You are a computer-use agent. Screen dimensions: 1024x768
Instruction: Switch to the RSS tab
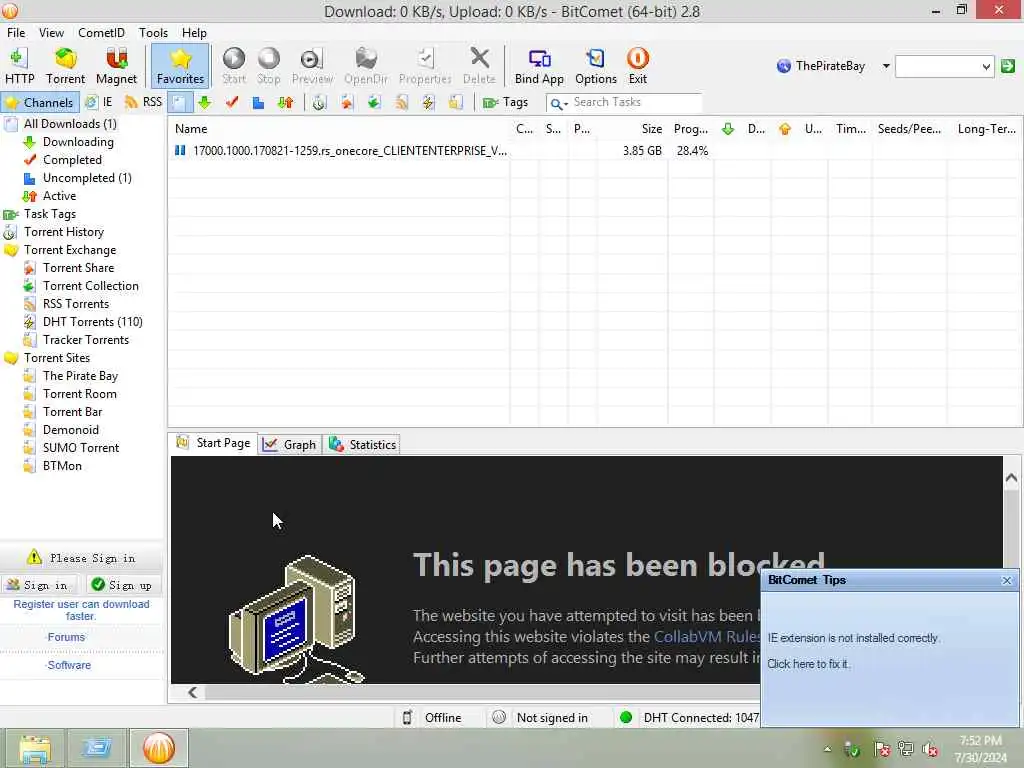click(x=144, y=103)
